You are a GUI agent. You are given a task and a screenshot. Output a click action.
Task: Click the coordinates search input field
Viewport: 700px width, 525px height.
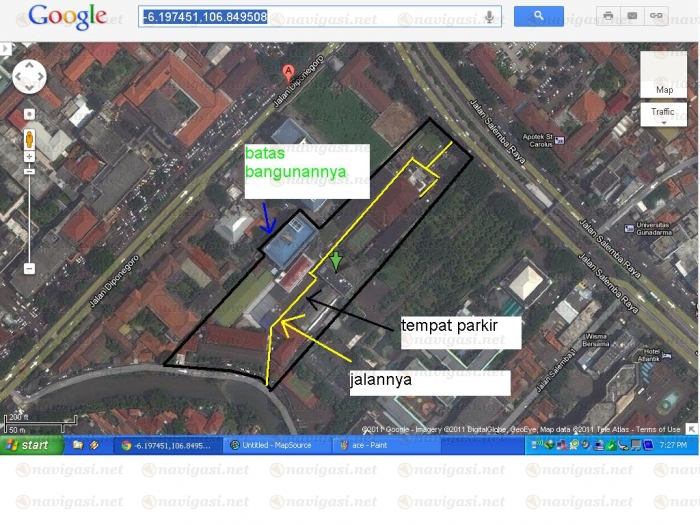(310, 16)
